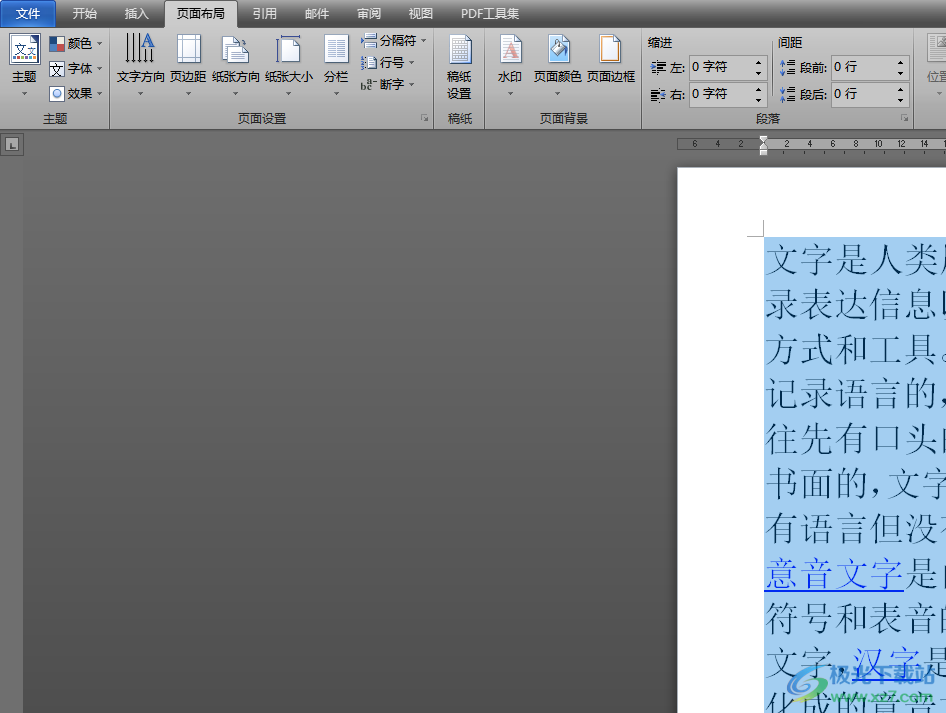Click the right indent 右 icon
The width and height of the screenshot is (946, 713).
pyautogui.click(x=658, y=95)
